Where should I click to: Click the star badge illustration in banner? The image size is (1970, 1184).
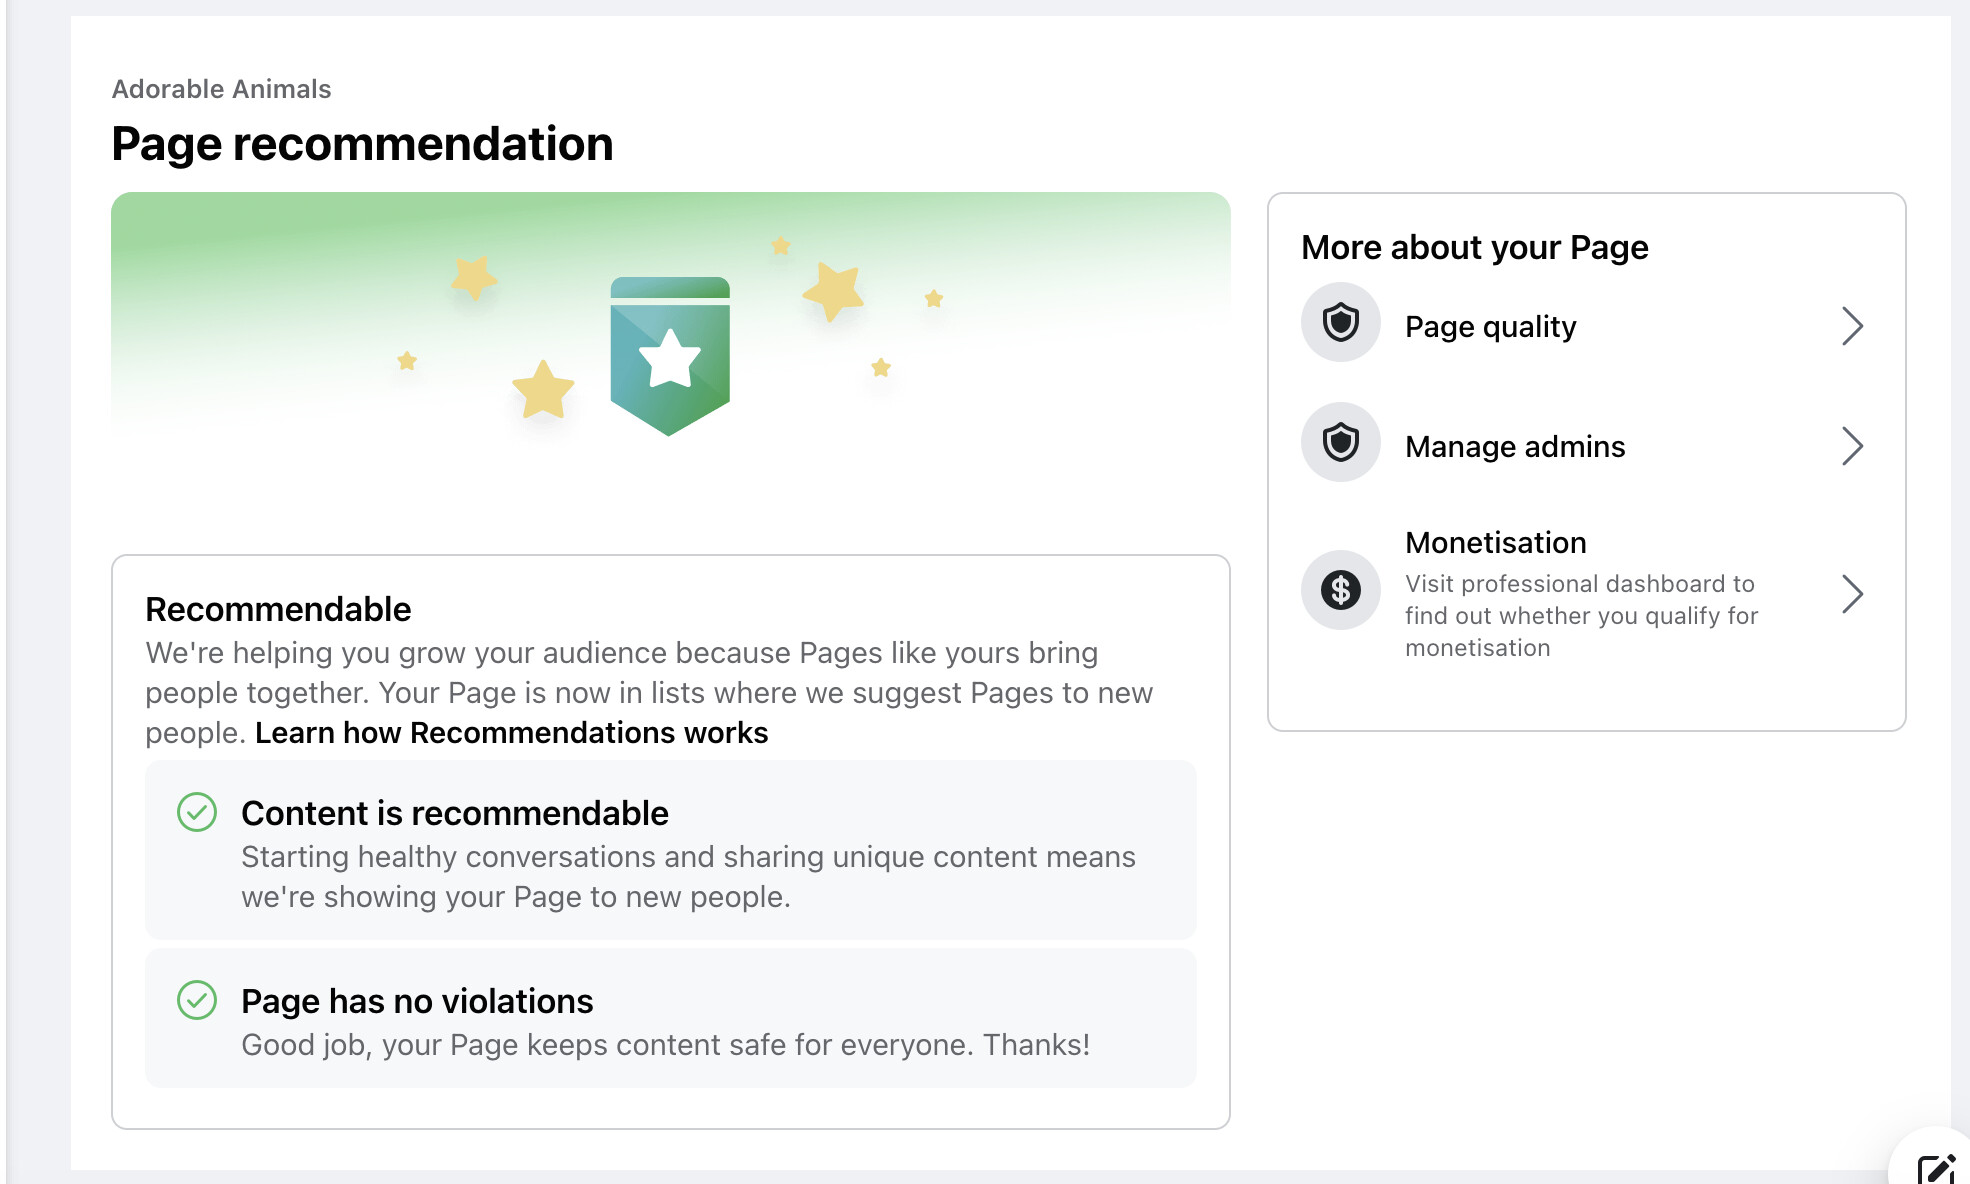(x=670, y=356)
